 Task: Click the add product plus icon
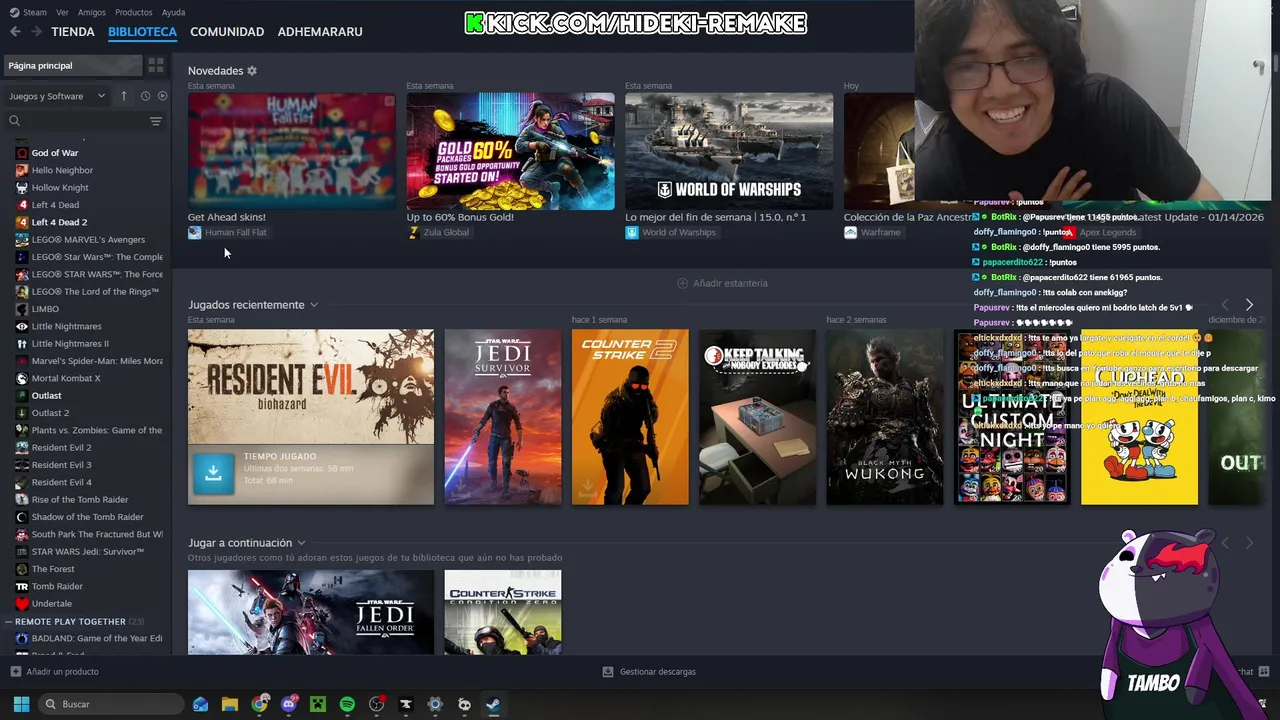pyautogui.click(x=15, y=672)
